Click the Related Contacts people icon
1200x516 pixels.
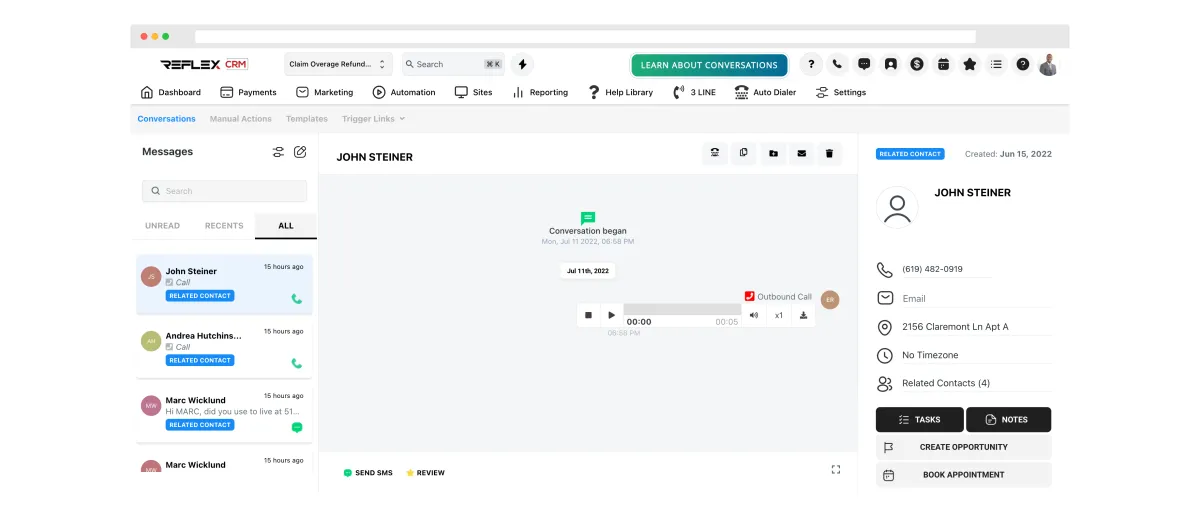pyautogui.click(x=884, y=383)
